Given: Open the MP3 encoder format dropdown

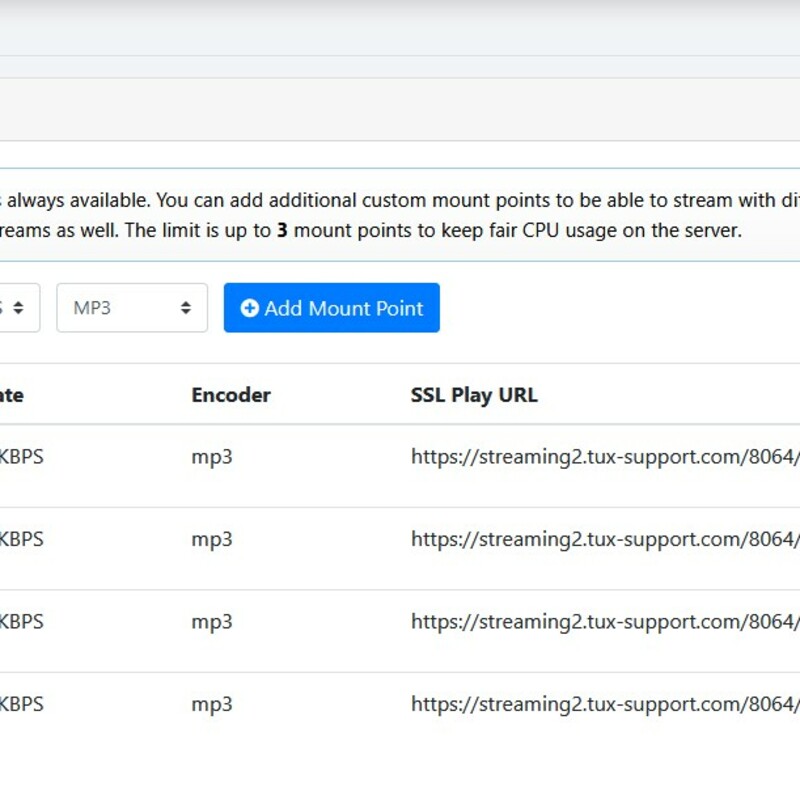Looking at the screenshot, I should tap(131, 308).
